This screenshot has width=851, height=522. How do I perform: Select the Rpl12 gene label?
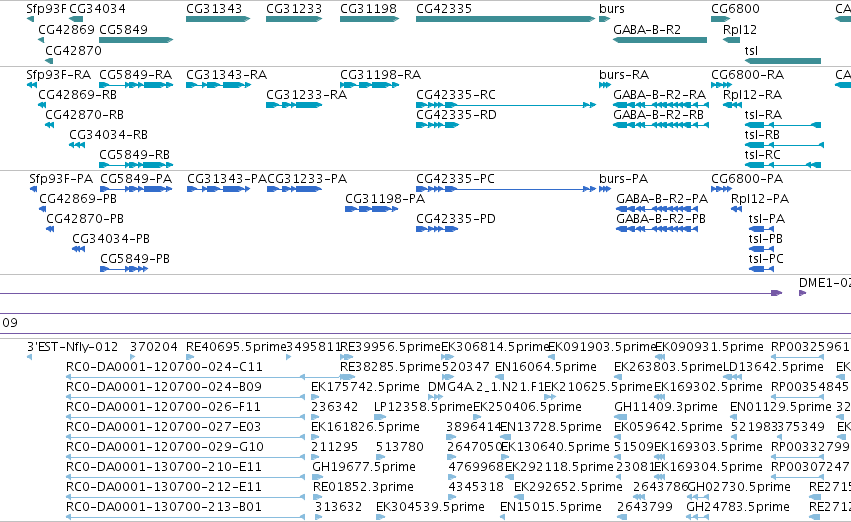point(740,30)
